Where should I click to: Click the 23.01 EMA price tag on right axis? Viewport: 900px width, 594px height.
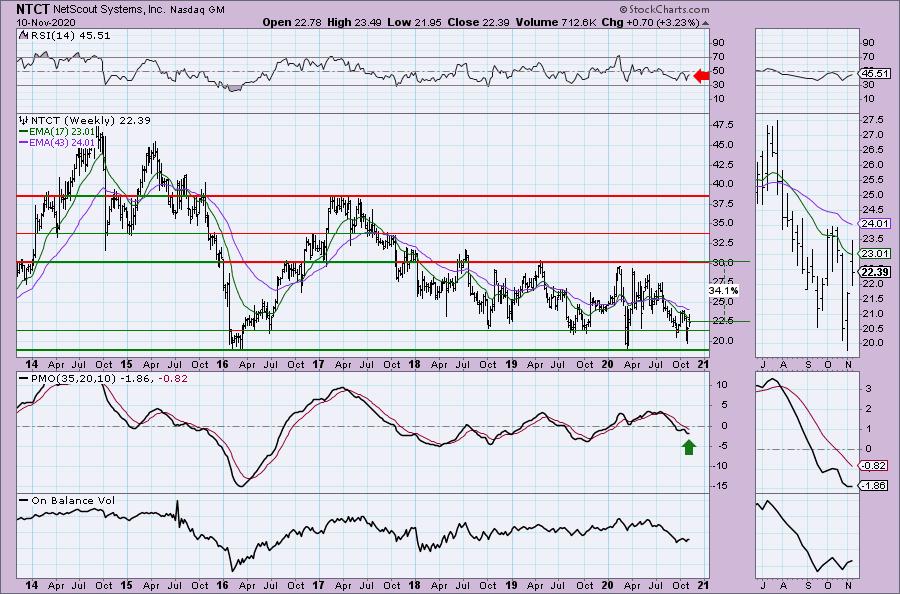[x=875, y=254]
